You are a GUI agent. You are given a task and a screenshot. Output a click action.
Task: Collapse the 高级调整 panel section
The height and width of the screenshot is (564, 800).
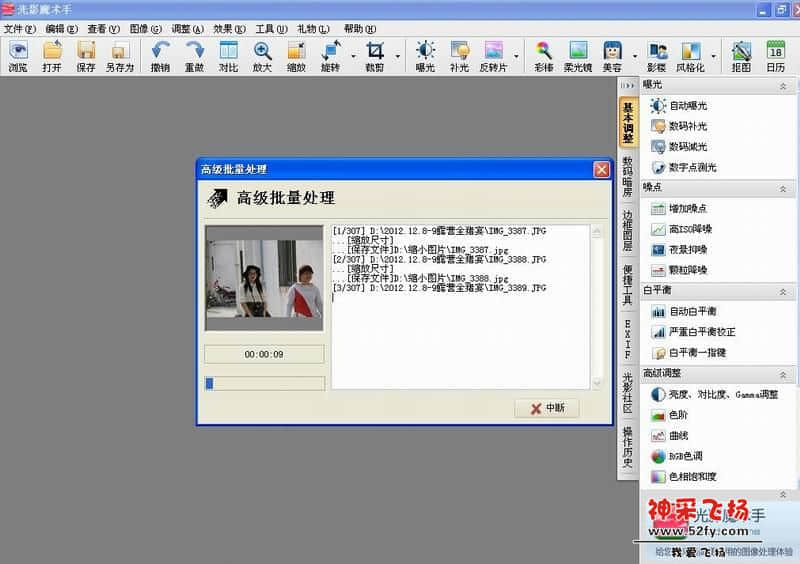point(783,375)
